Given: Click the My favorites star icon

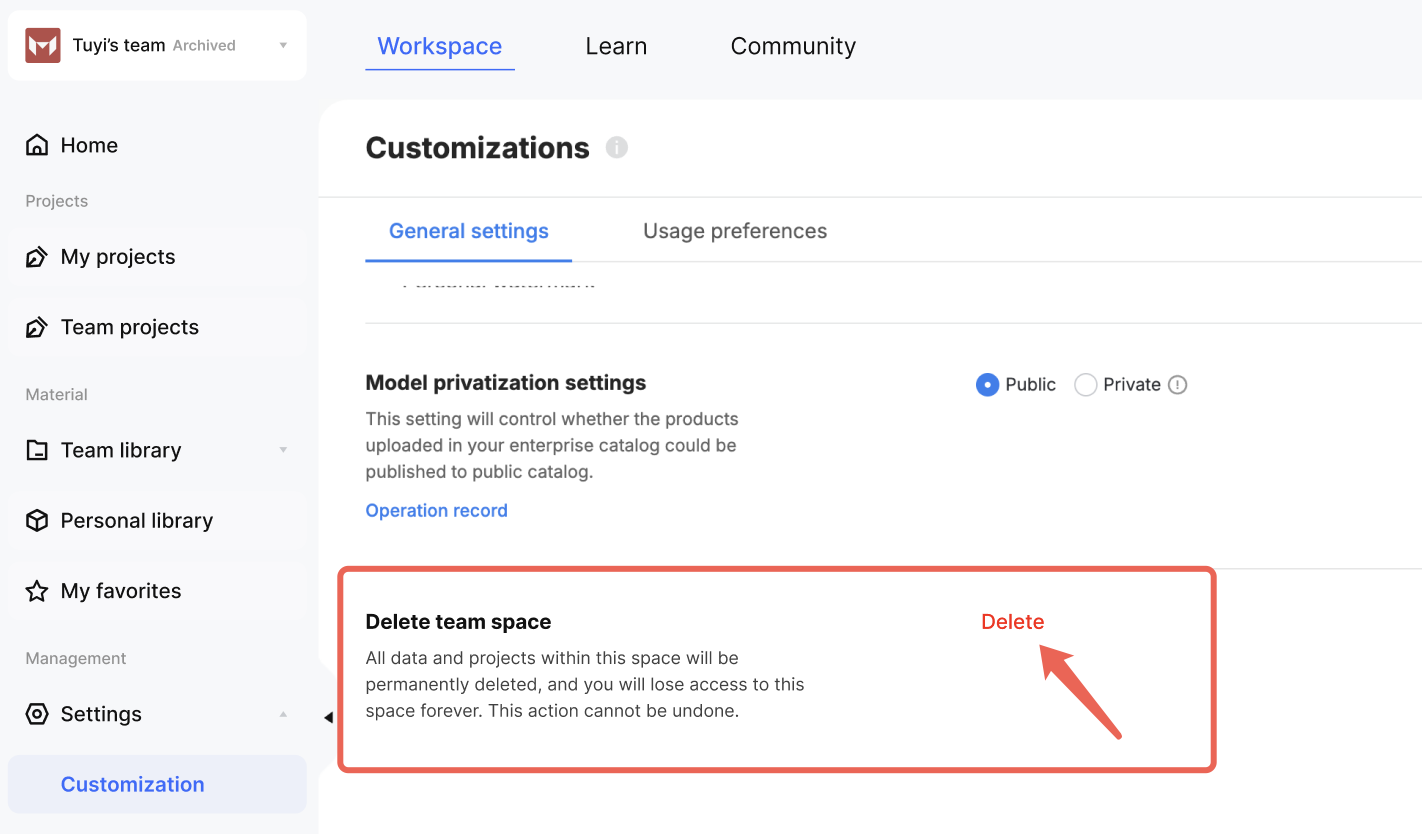Looking at the screenshot, I should (x=37, y=591).
